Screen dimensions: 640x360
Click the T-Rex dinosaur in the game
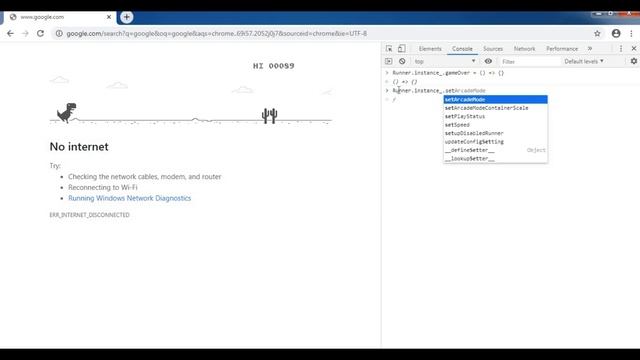[x=66, y=113]
